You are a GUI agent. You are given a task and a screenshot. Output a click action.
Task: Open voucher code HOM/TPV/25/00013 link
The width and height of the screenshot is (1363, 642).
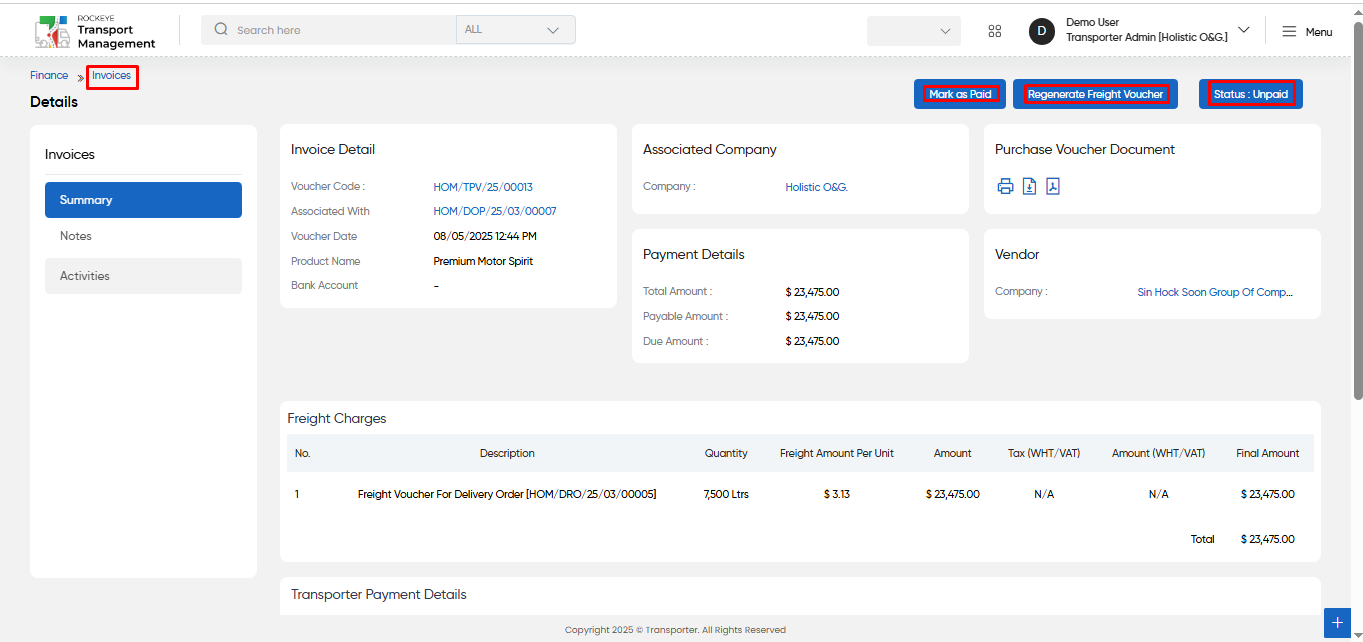(483, 187)
